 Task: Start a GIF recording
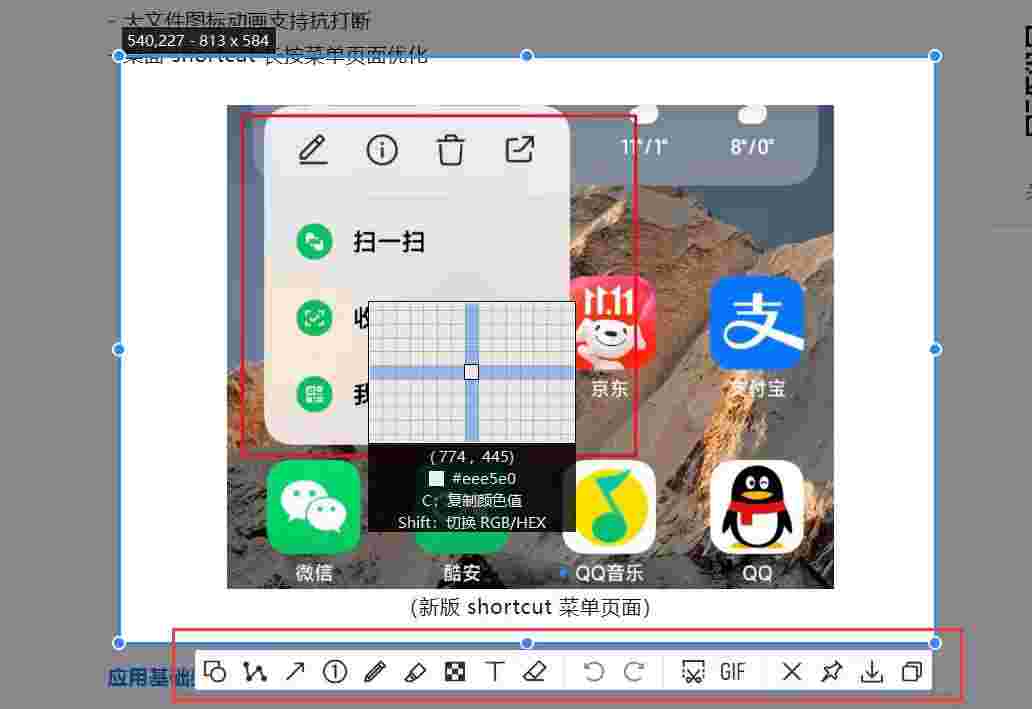click(734, 671)
